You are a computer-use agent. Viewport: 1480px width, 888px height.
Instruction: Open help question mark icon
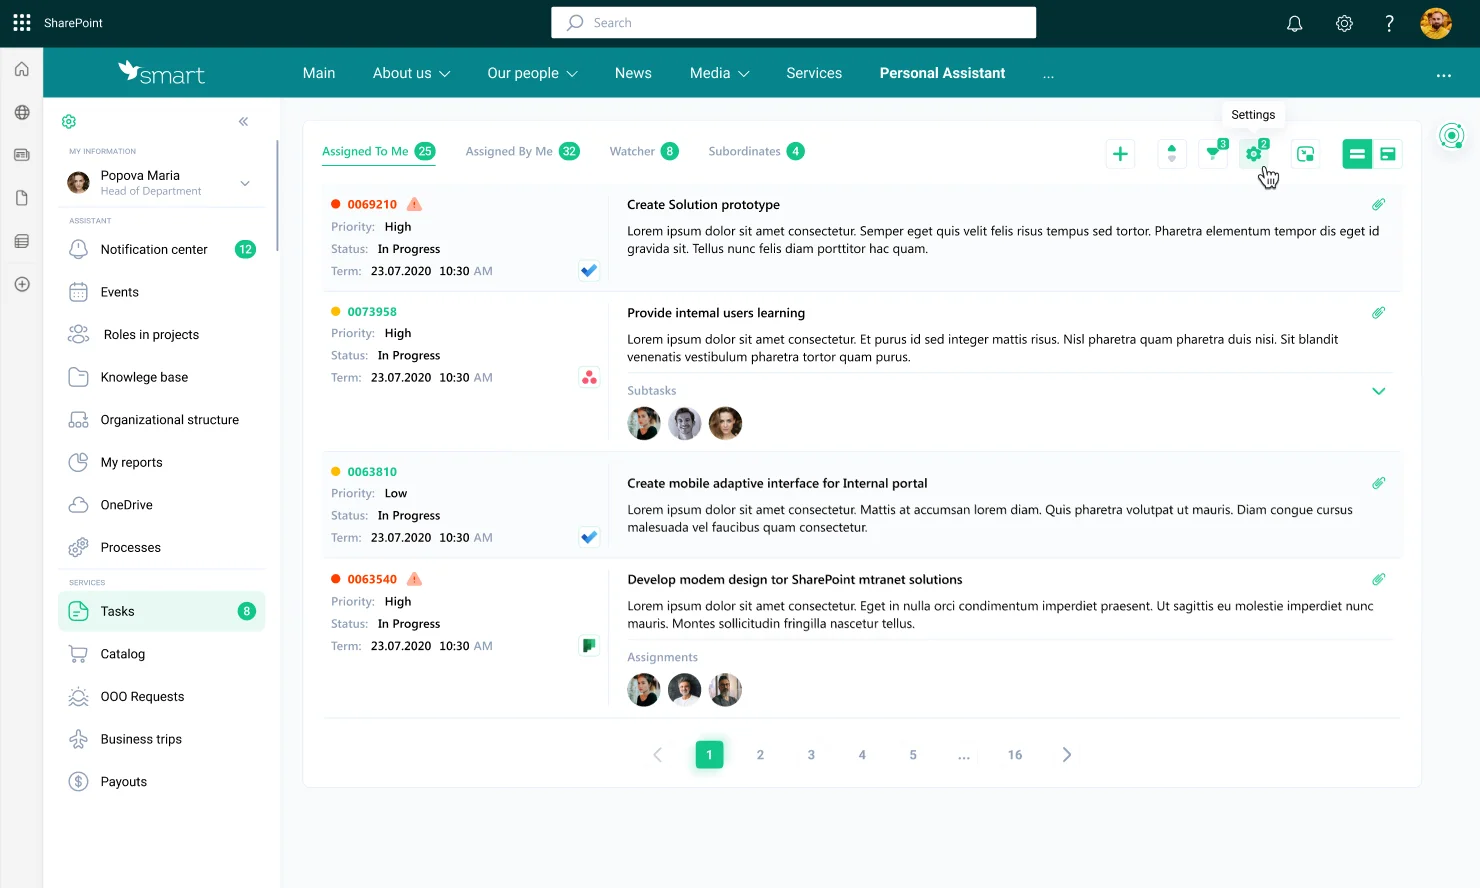(x=1389, y=23)
